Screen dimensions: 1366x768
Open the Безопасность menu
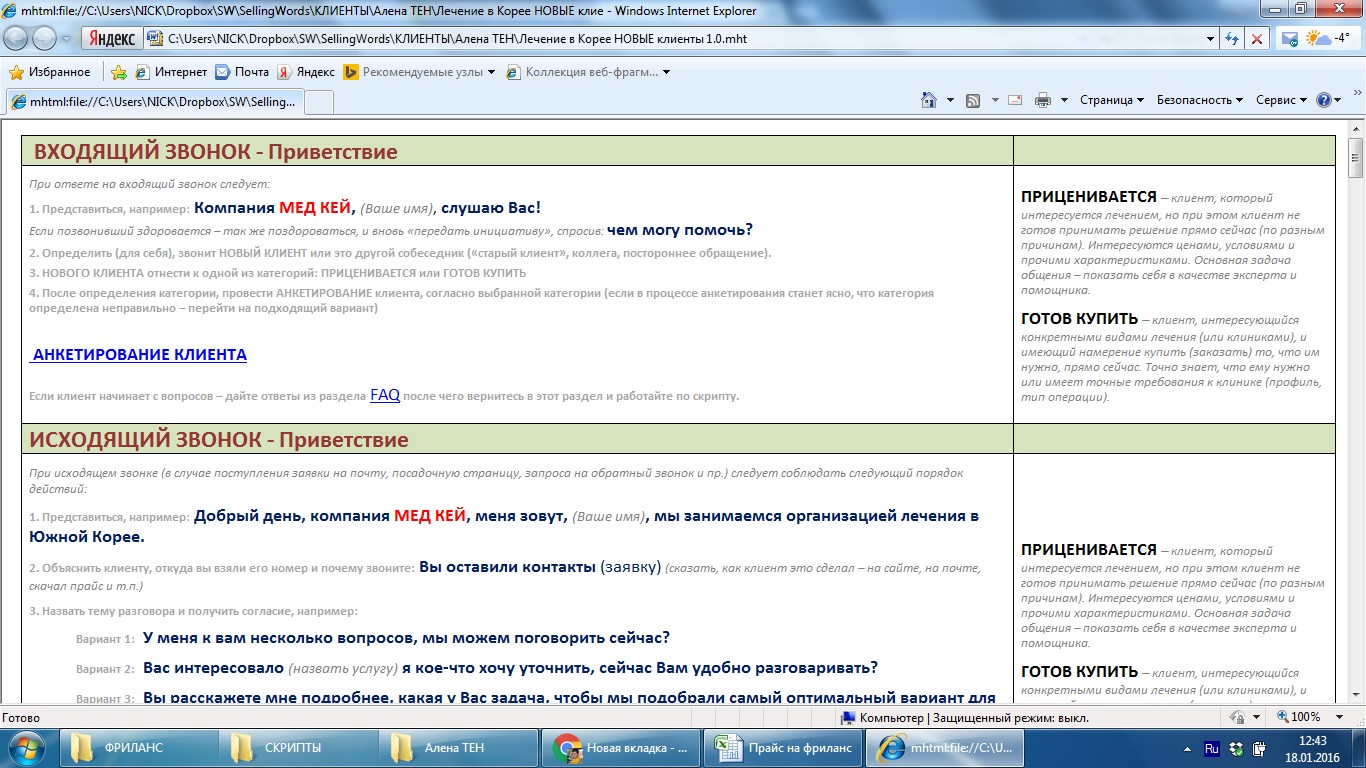click(x=1200, y=100)
